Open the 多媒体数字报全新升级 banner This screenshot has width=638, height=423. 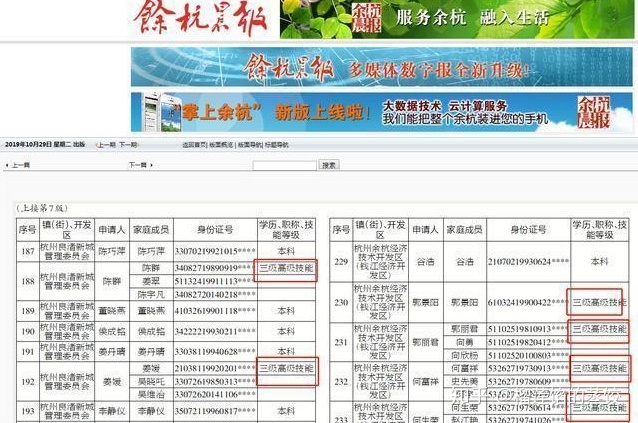click(x=381, y=67)
